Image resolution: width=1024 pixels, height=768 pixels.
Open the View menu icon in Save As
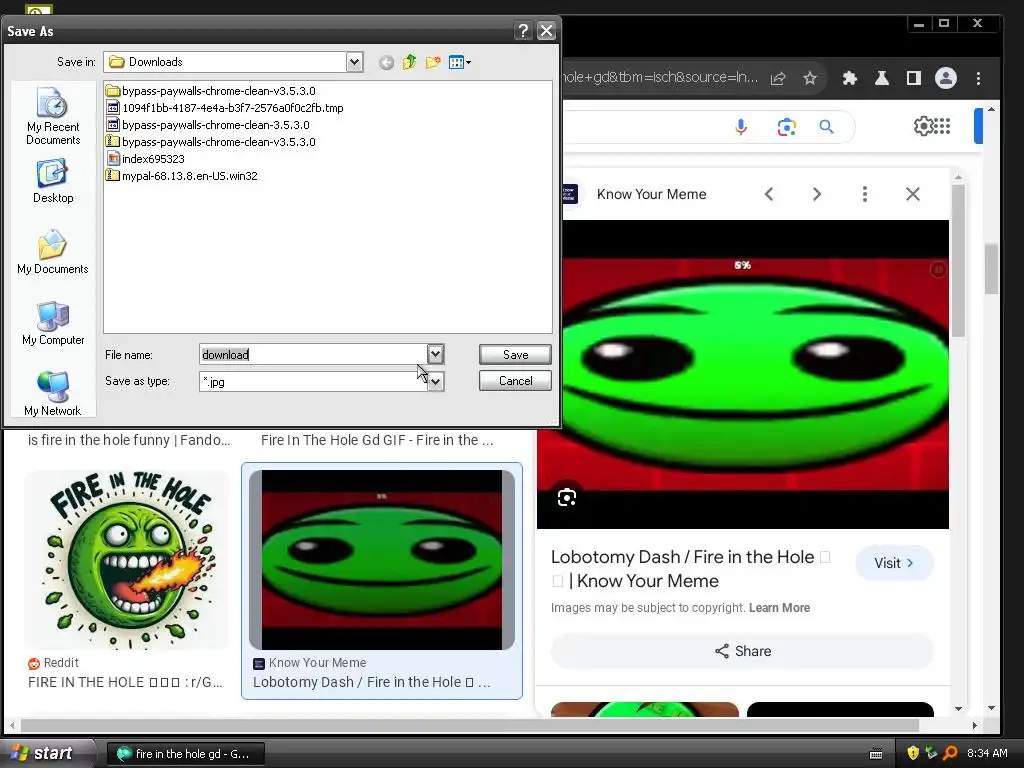[460, 62]
